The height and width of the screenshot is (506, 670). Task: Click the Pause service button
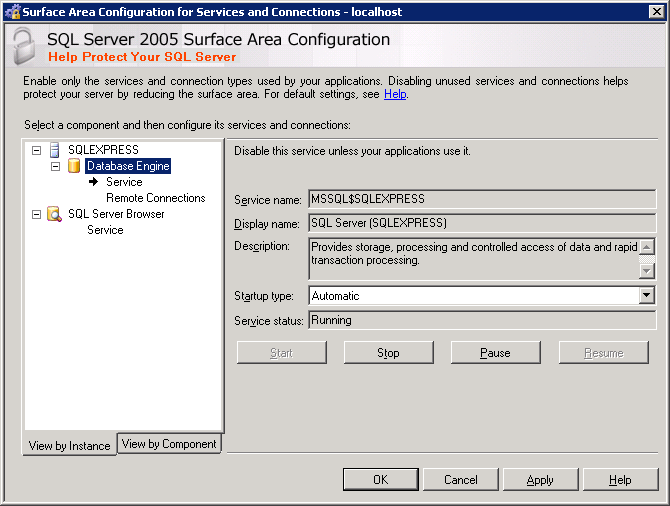[x=495, y=353]
